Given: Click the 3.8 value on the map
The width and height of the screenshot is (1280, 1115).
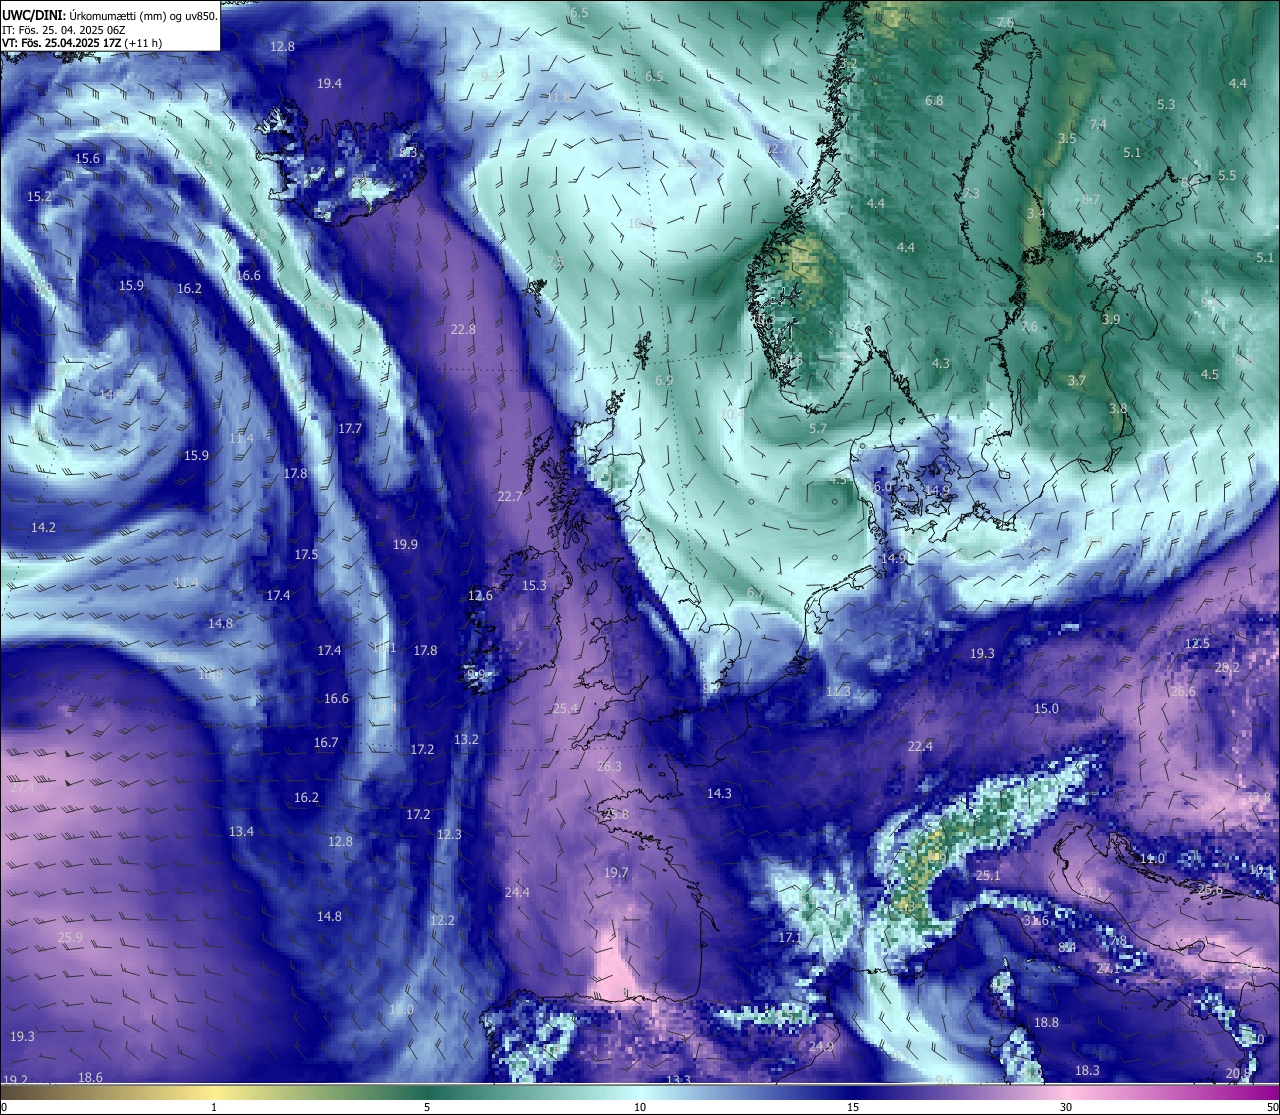Looking at the screenshot, I should [x=1118, y=409].
